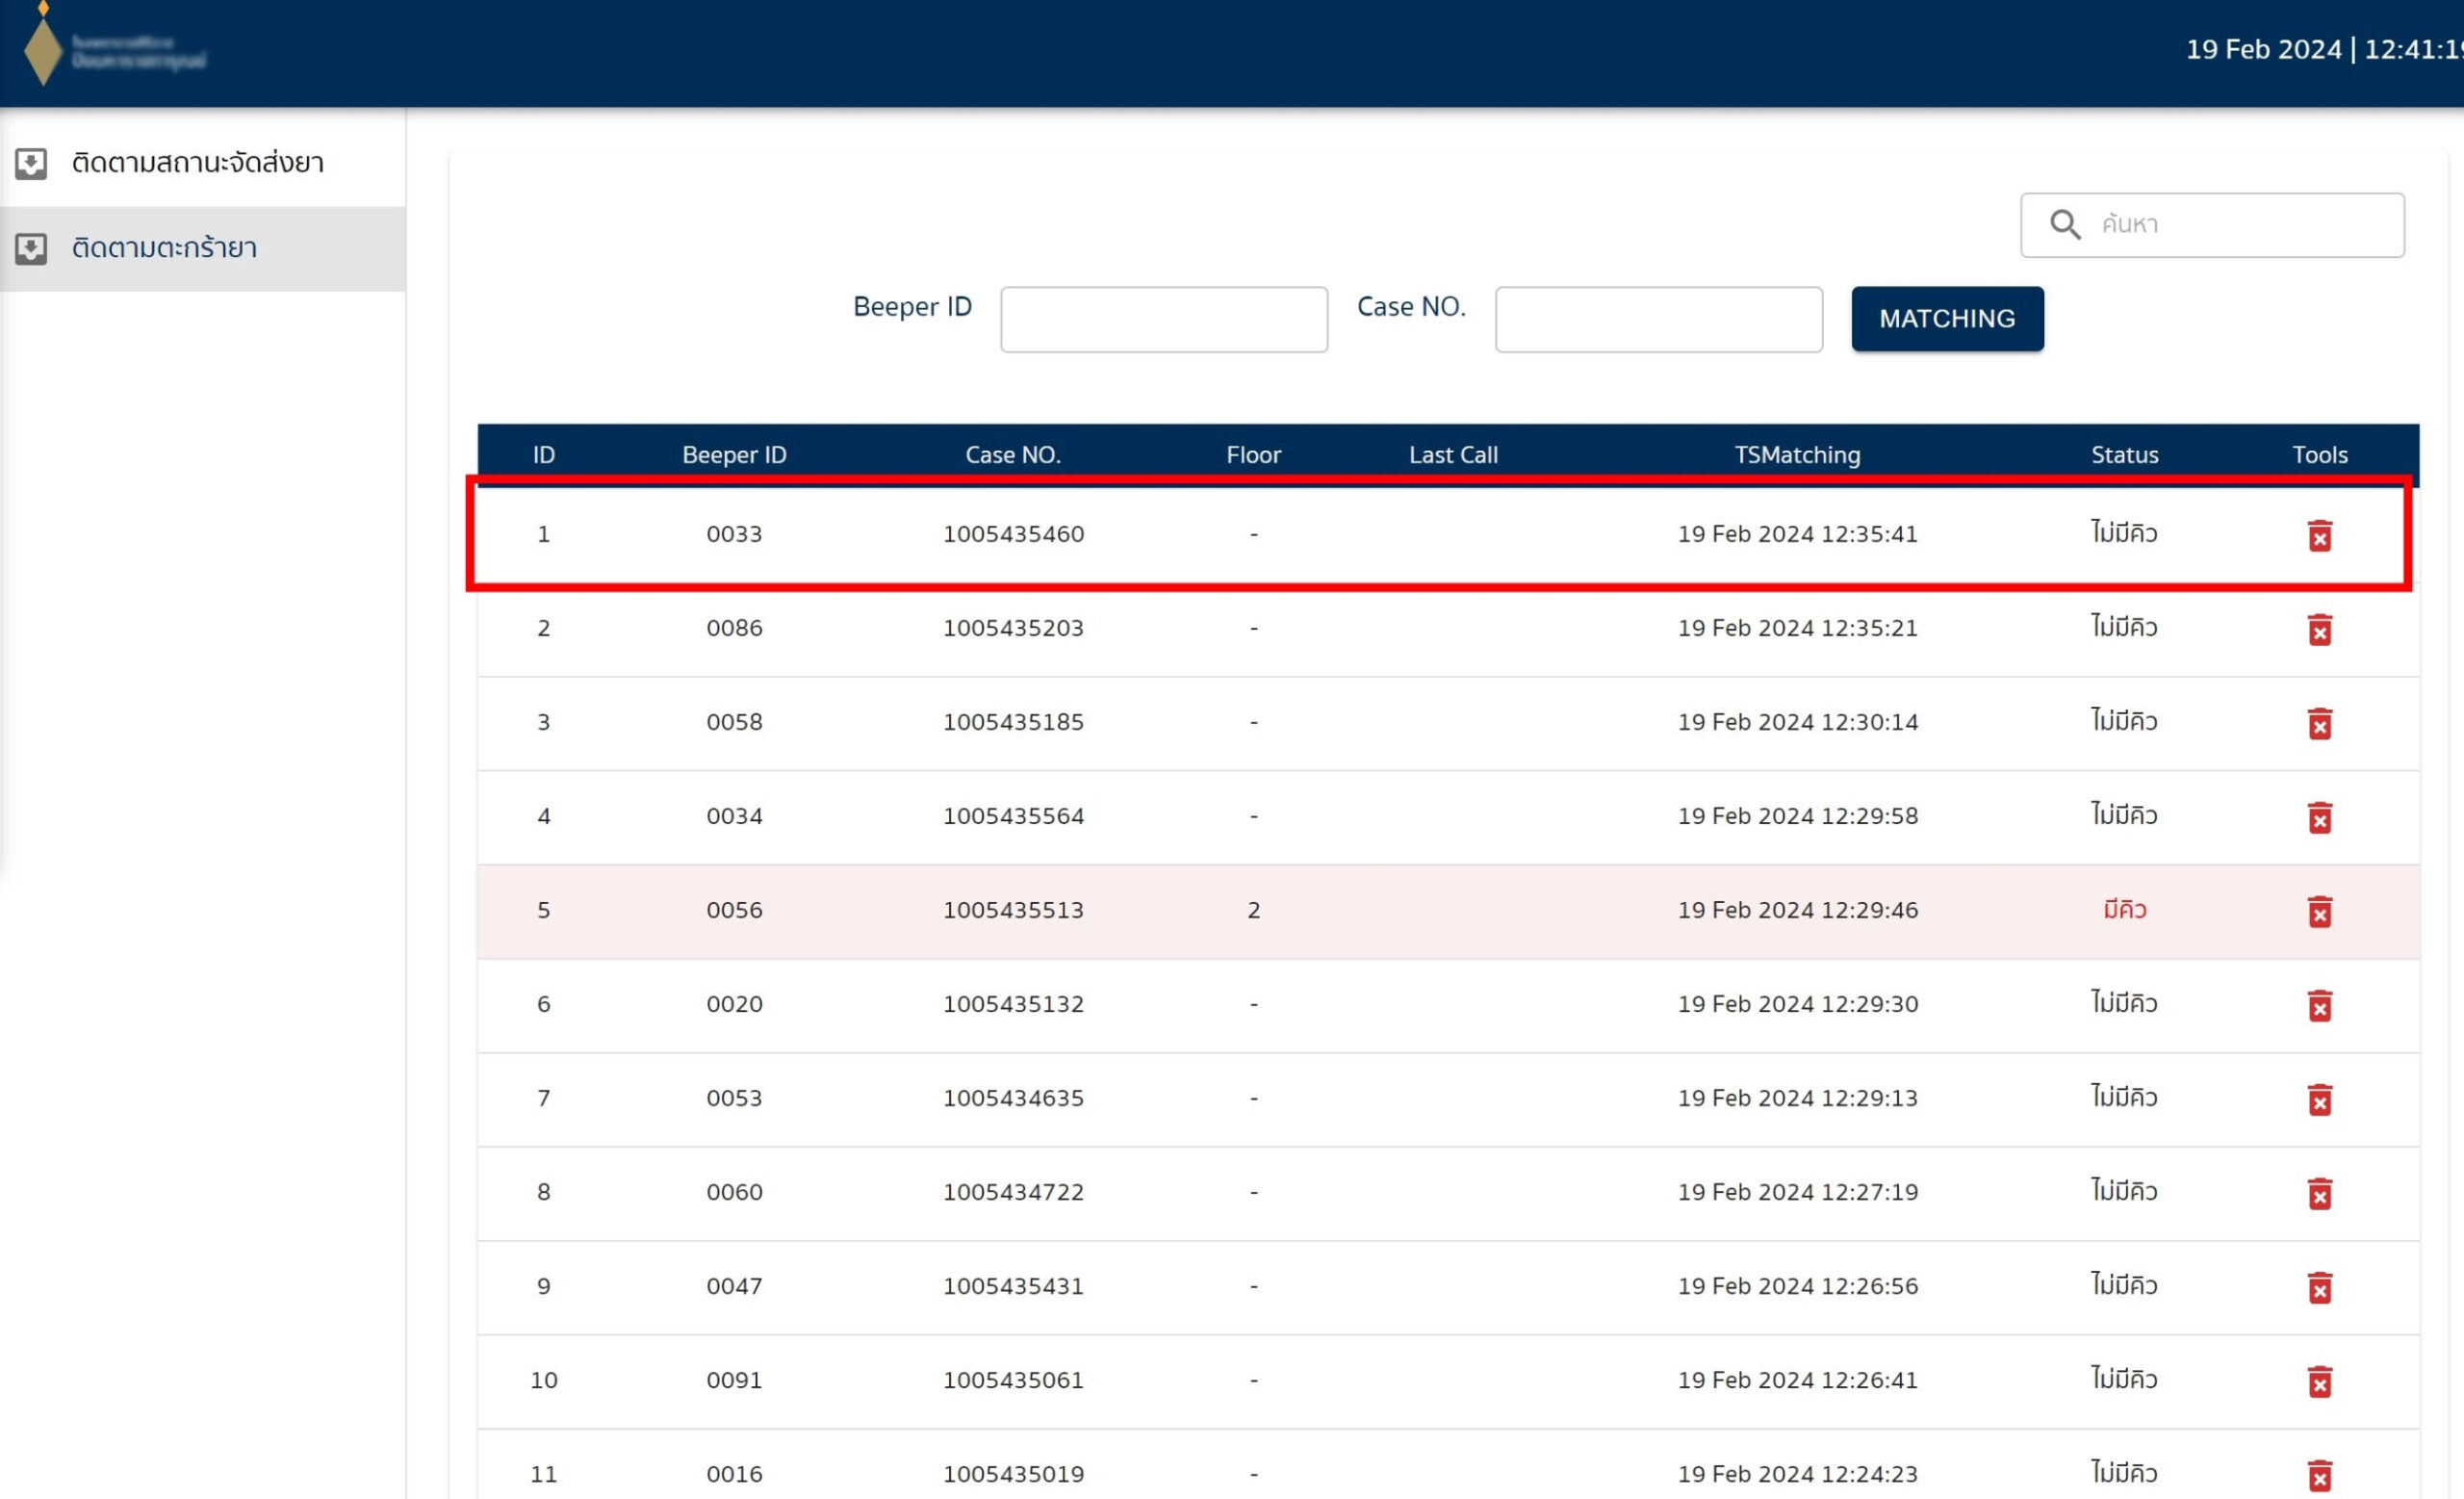Select case number 1005434635
This screenshot has width=2464, height=1499.
1013,1098
